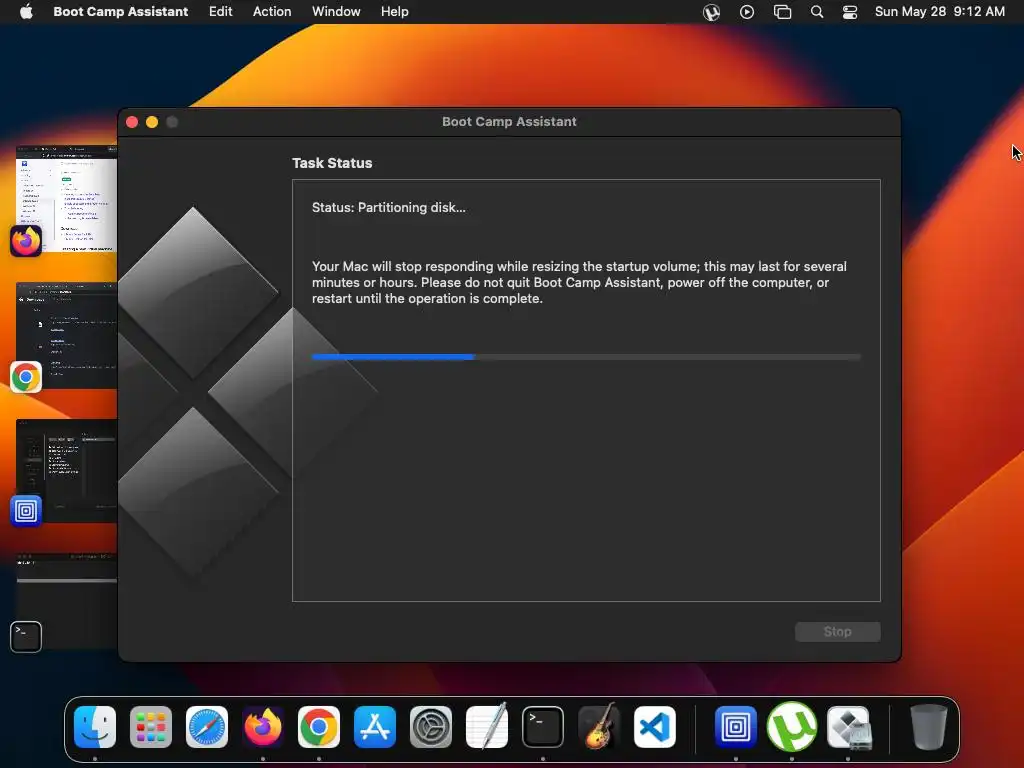
Task: Select the Terminal Stage Manager thumbnail
Action: (66, 601)
